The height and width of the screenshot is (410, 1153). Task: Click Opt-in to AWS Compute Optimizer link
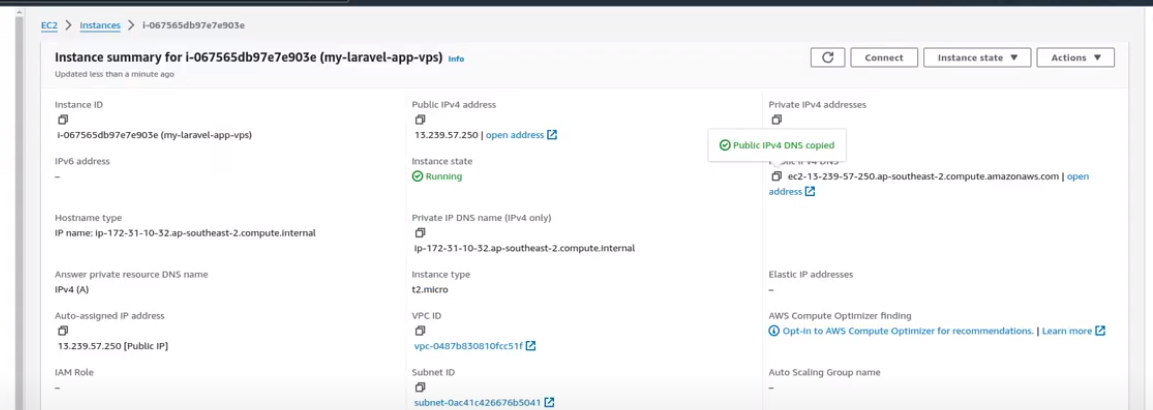coord(908,331)
